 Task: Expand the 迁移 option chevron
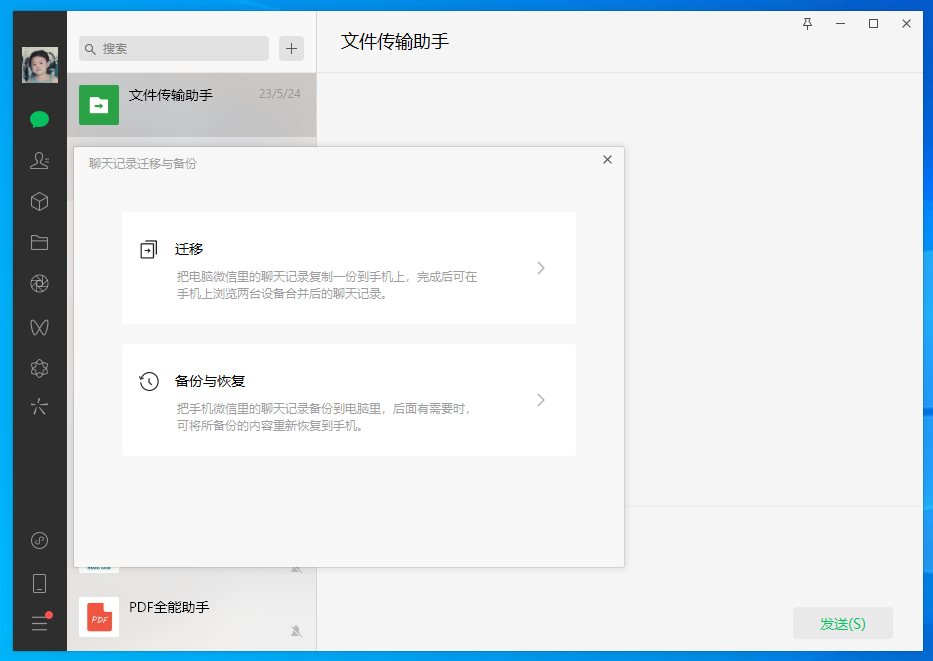click(x=541, y=267)
